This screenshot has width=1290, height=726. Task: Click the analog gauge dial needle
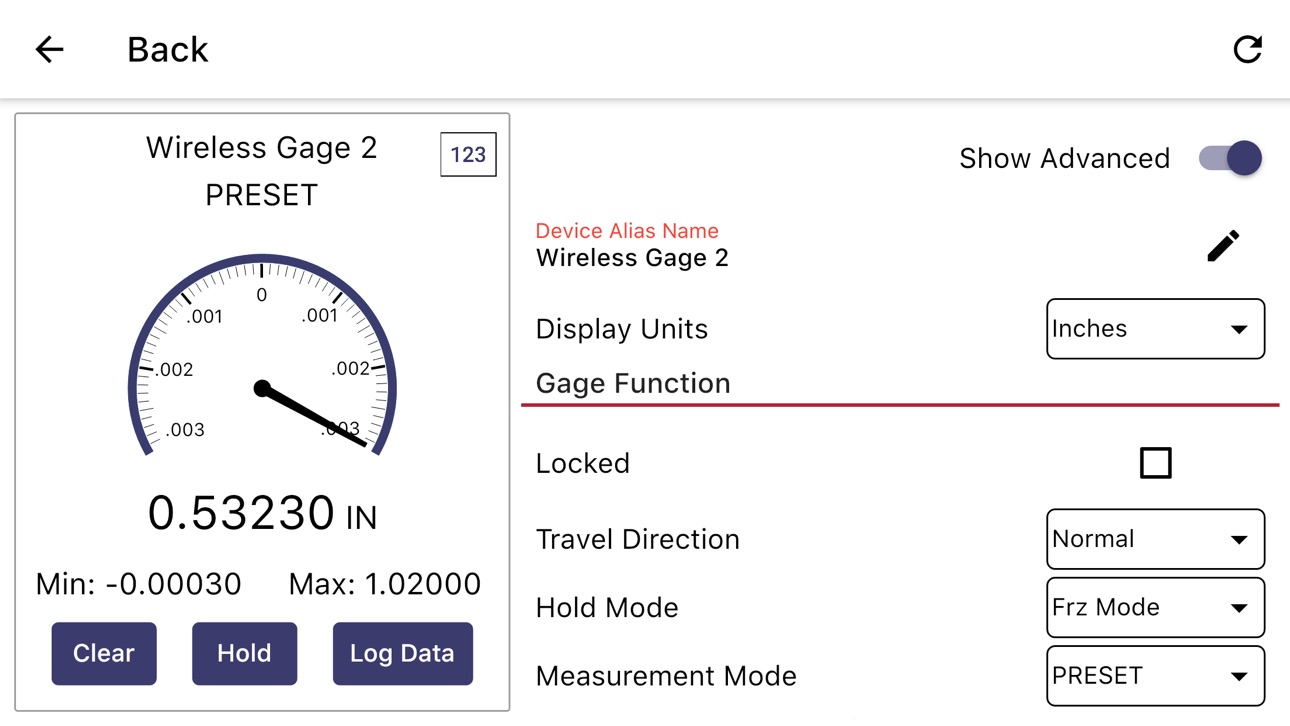tap(314, 416)
